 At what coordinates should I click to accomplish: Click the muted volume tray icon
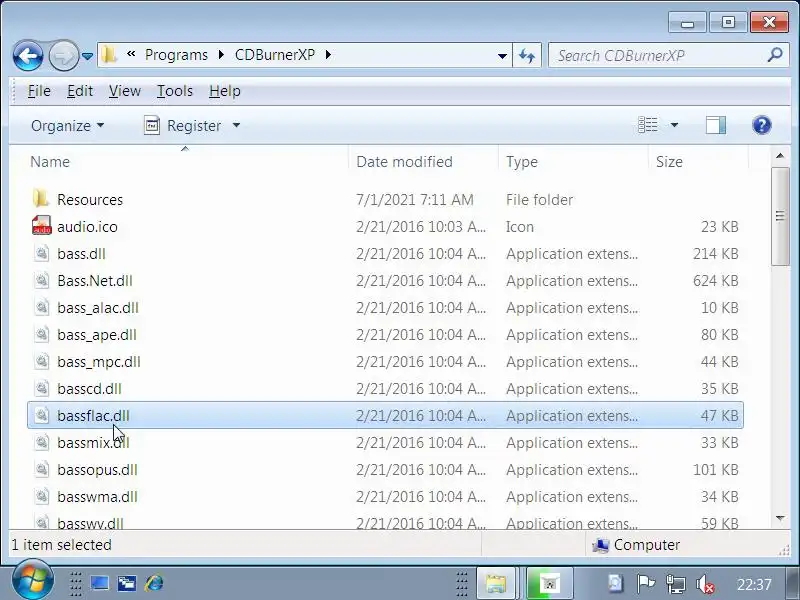tap(705, 585)
